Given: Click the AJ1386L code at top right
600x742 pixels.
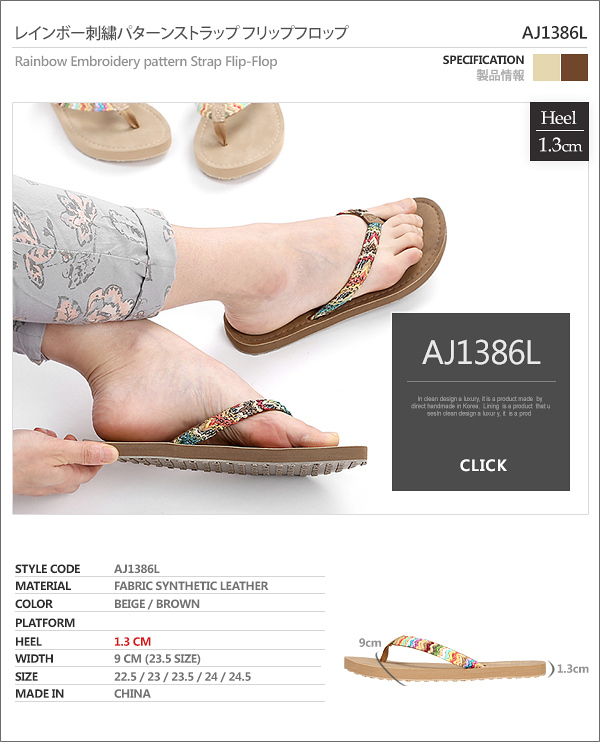Looking at the screenshot, I should click(x=554, y=33).
